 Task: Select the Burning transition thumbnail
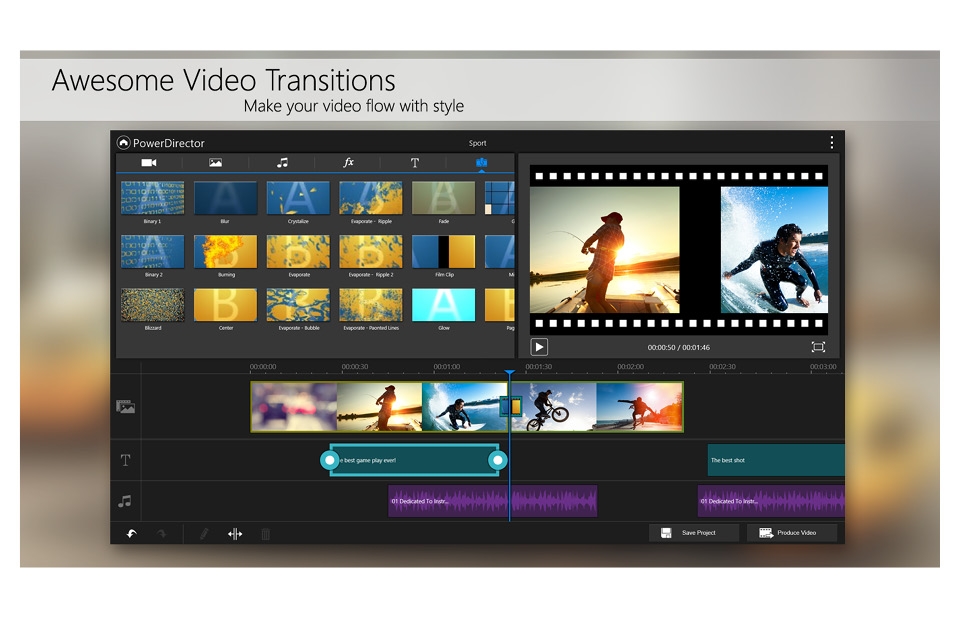coord(225,252)
